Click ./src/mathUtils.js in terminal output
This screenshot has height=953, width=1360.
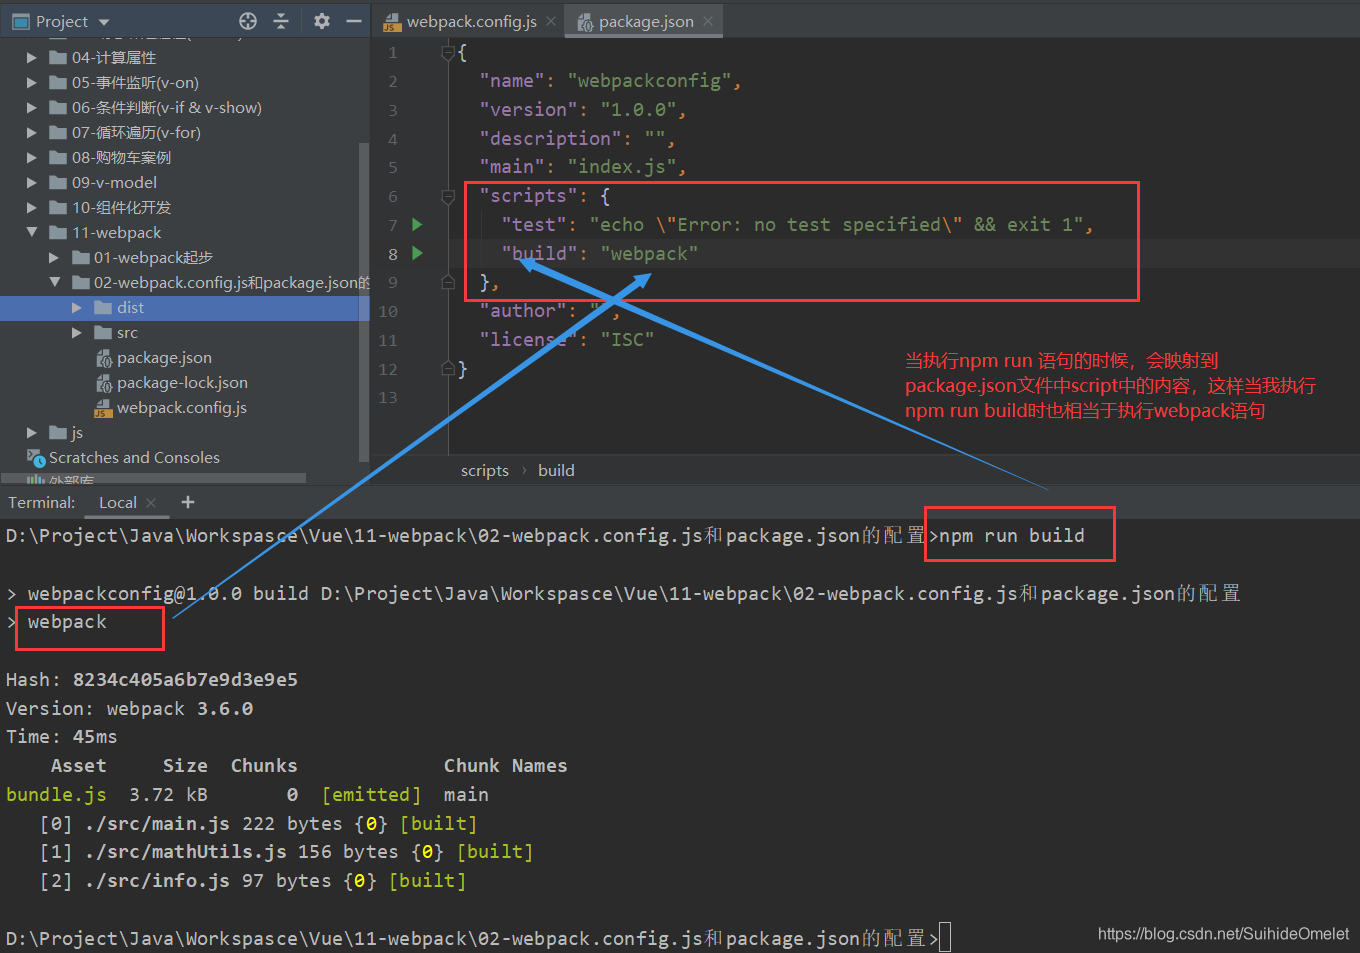pos(185,852)
